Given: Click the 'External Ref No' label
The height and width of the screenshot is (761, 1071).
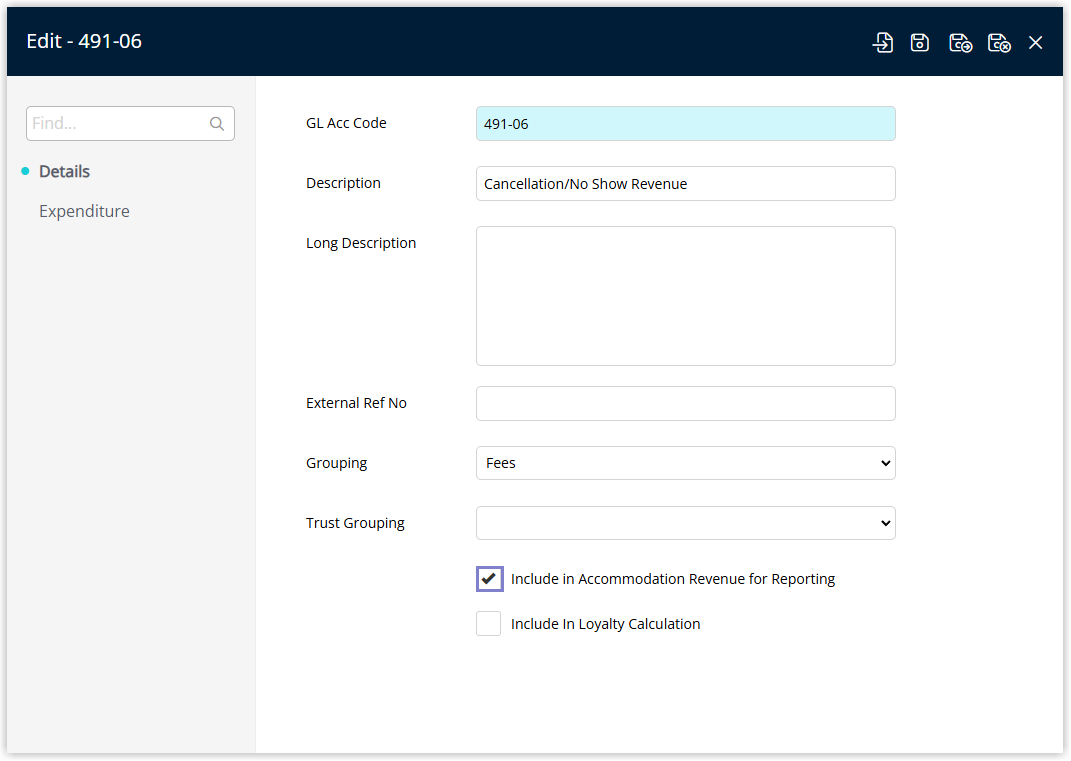Looking at the screenshot, I should pyautogui.click(x=356, y=403).
